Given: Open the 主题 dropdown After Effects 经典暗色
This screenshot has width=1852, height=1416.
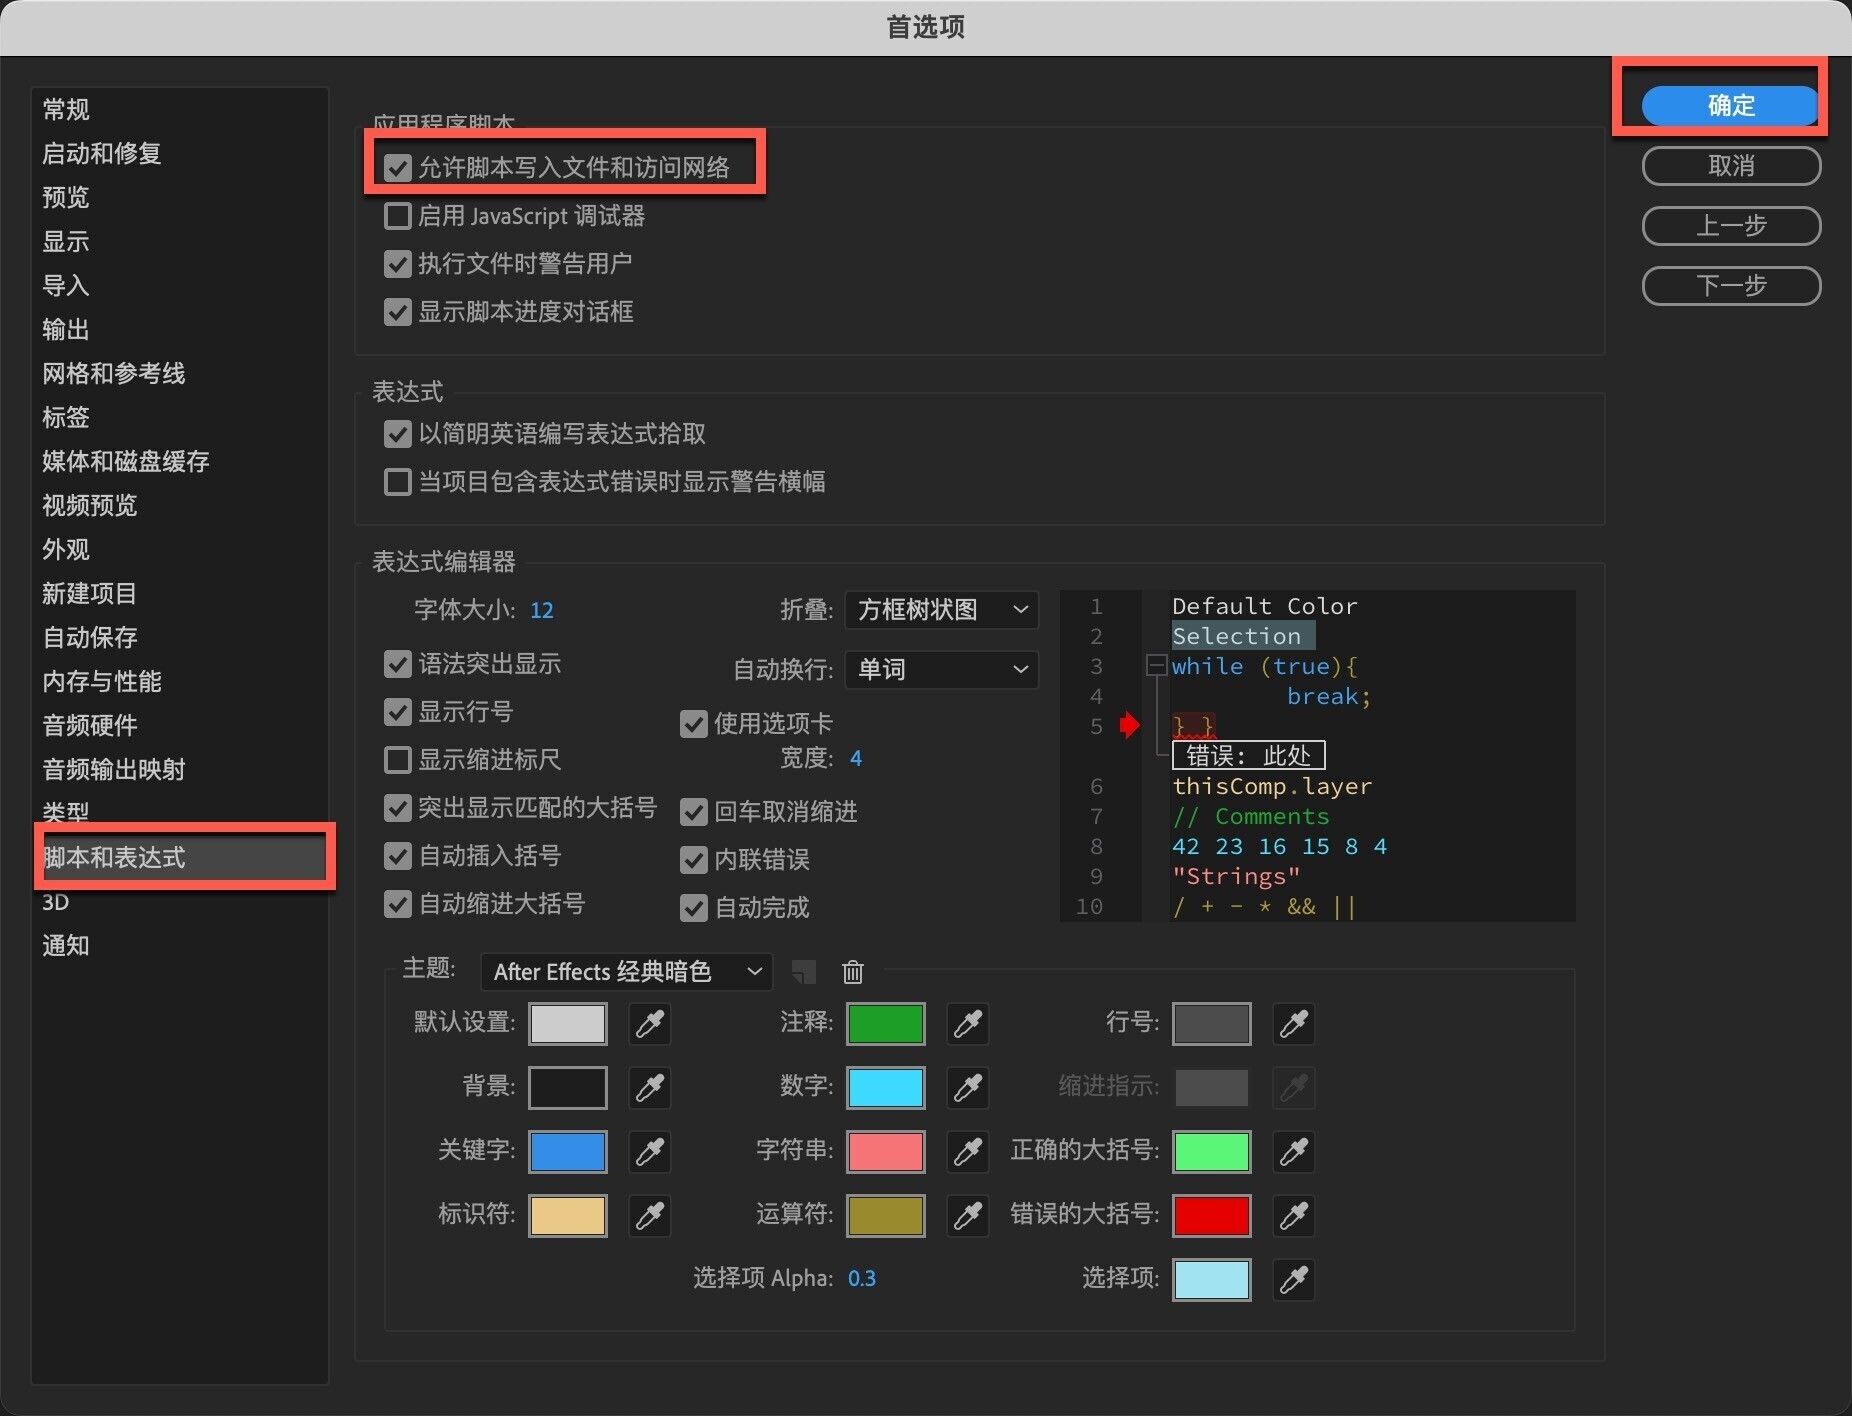Looking at the screenshot, I should click(626, 972).
